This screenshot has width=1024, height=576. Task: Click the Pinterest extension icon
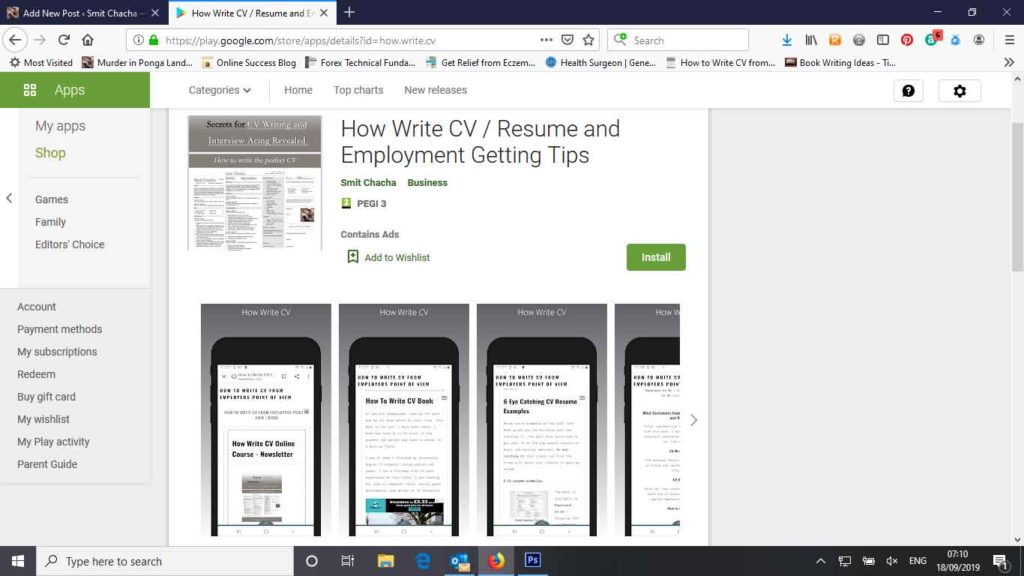pos(906,40)
